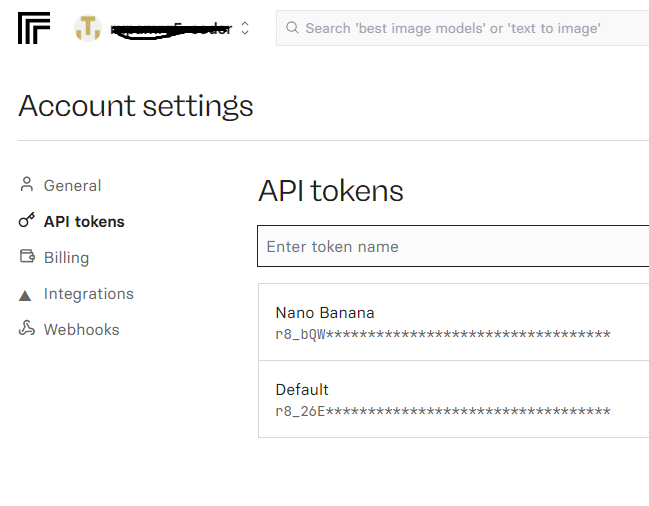Click the masked r8_bQW token value
The width and height of the screenshot is (649, 506).
[442, 334]
